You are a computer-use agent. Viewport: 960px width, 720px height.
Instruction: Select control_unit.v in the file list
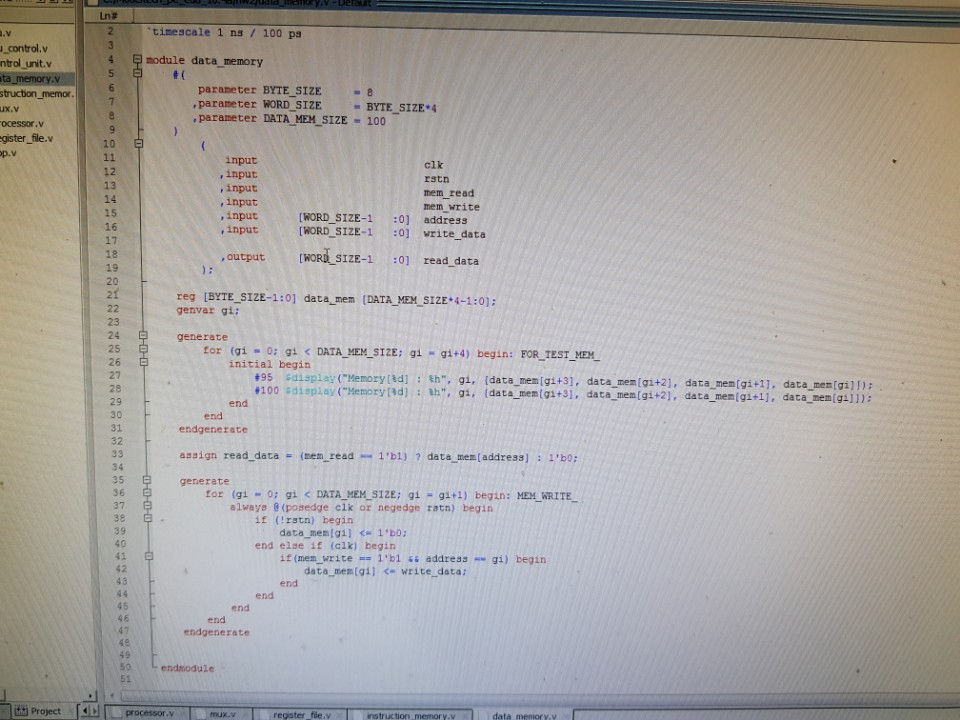tap(30, 63)
